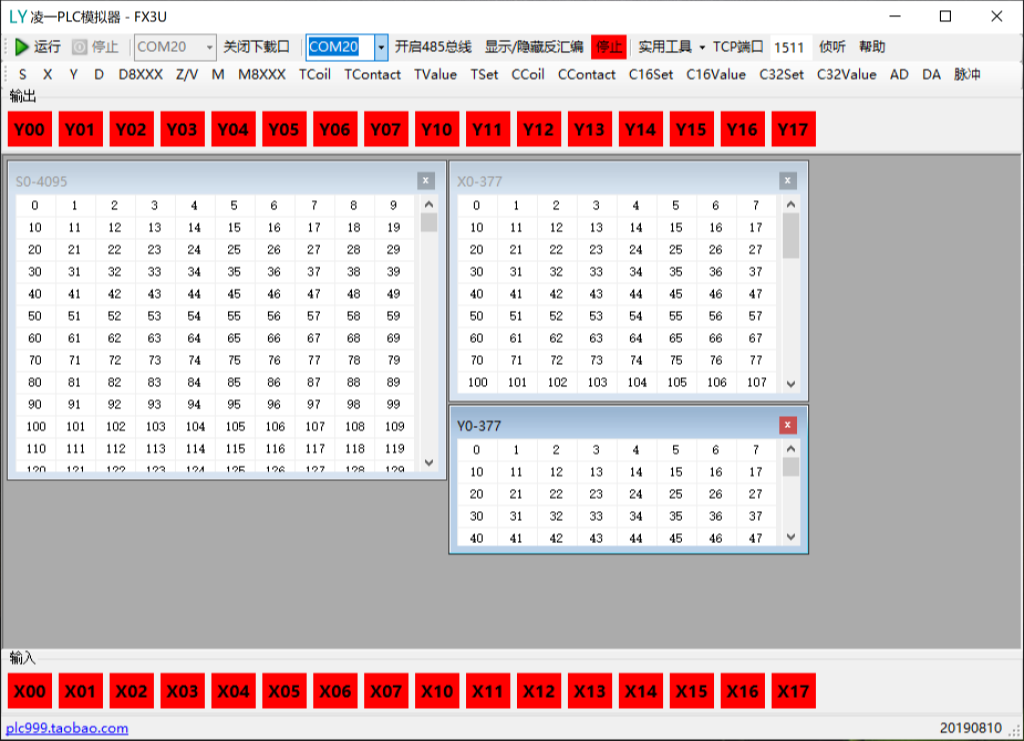Click the TCP port field showing 1511
1024x741 pixels.
(789, 47)
